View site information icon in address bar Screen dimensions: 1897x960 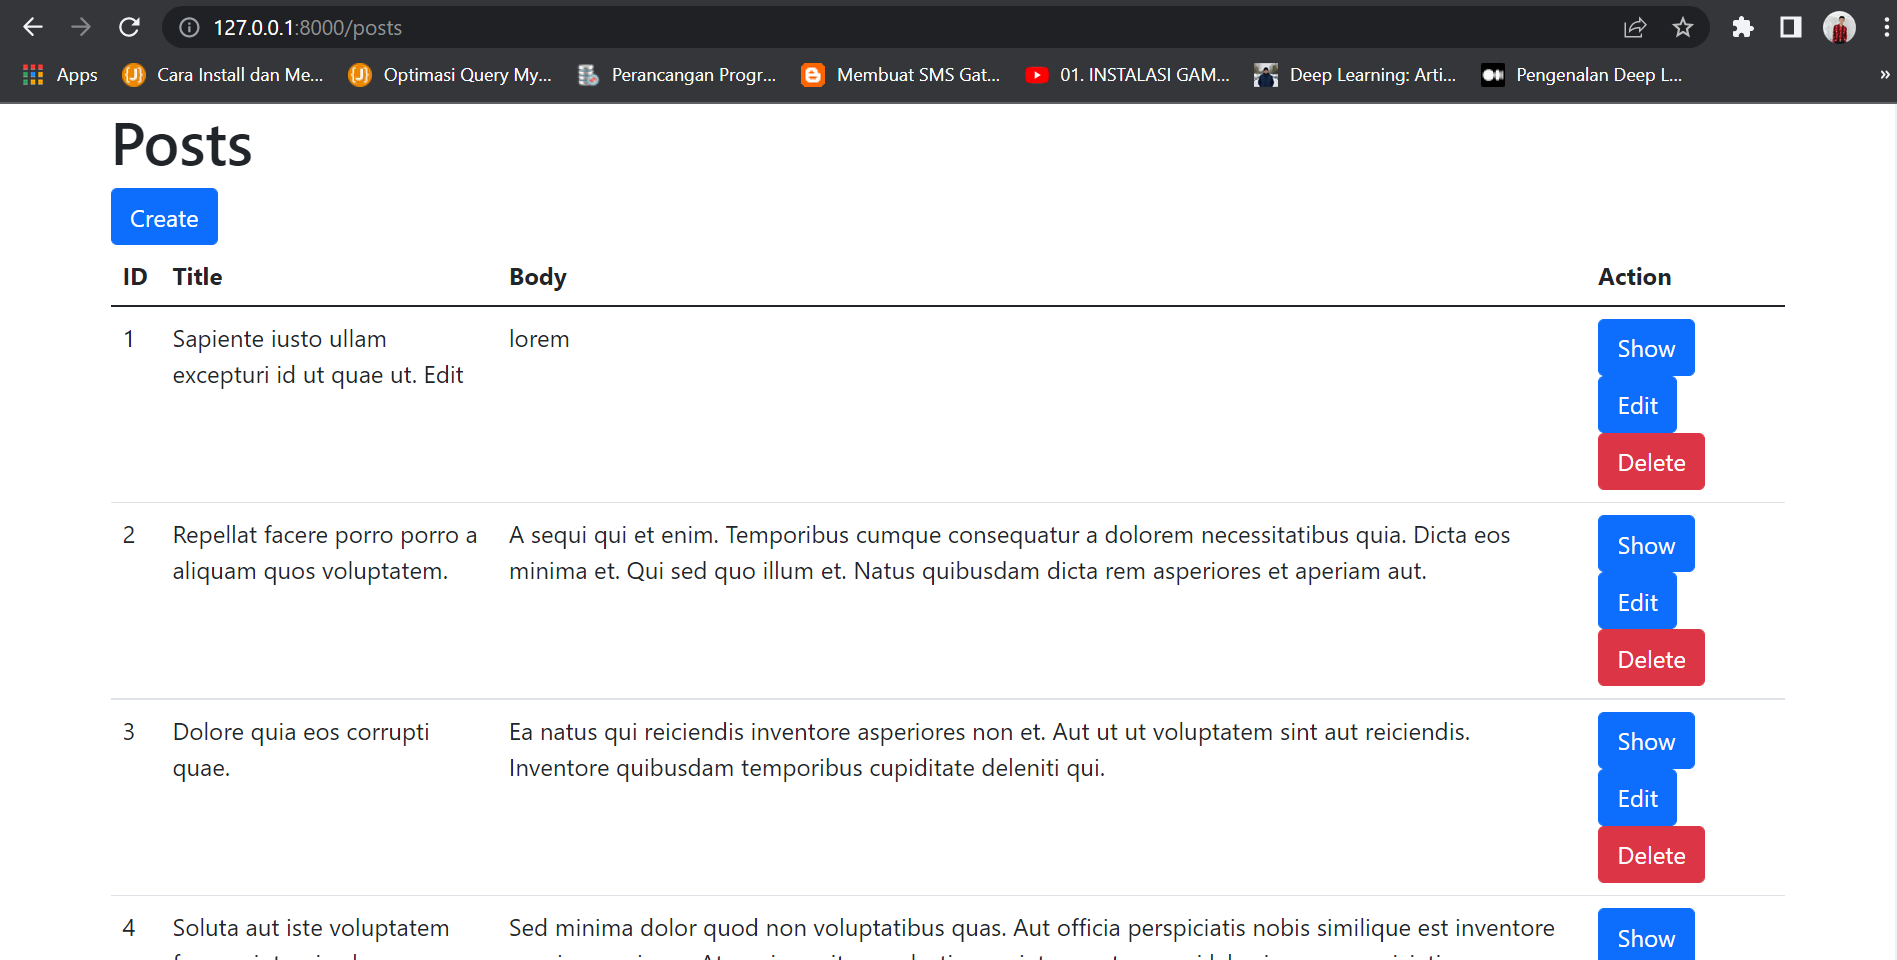point(189,27)
